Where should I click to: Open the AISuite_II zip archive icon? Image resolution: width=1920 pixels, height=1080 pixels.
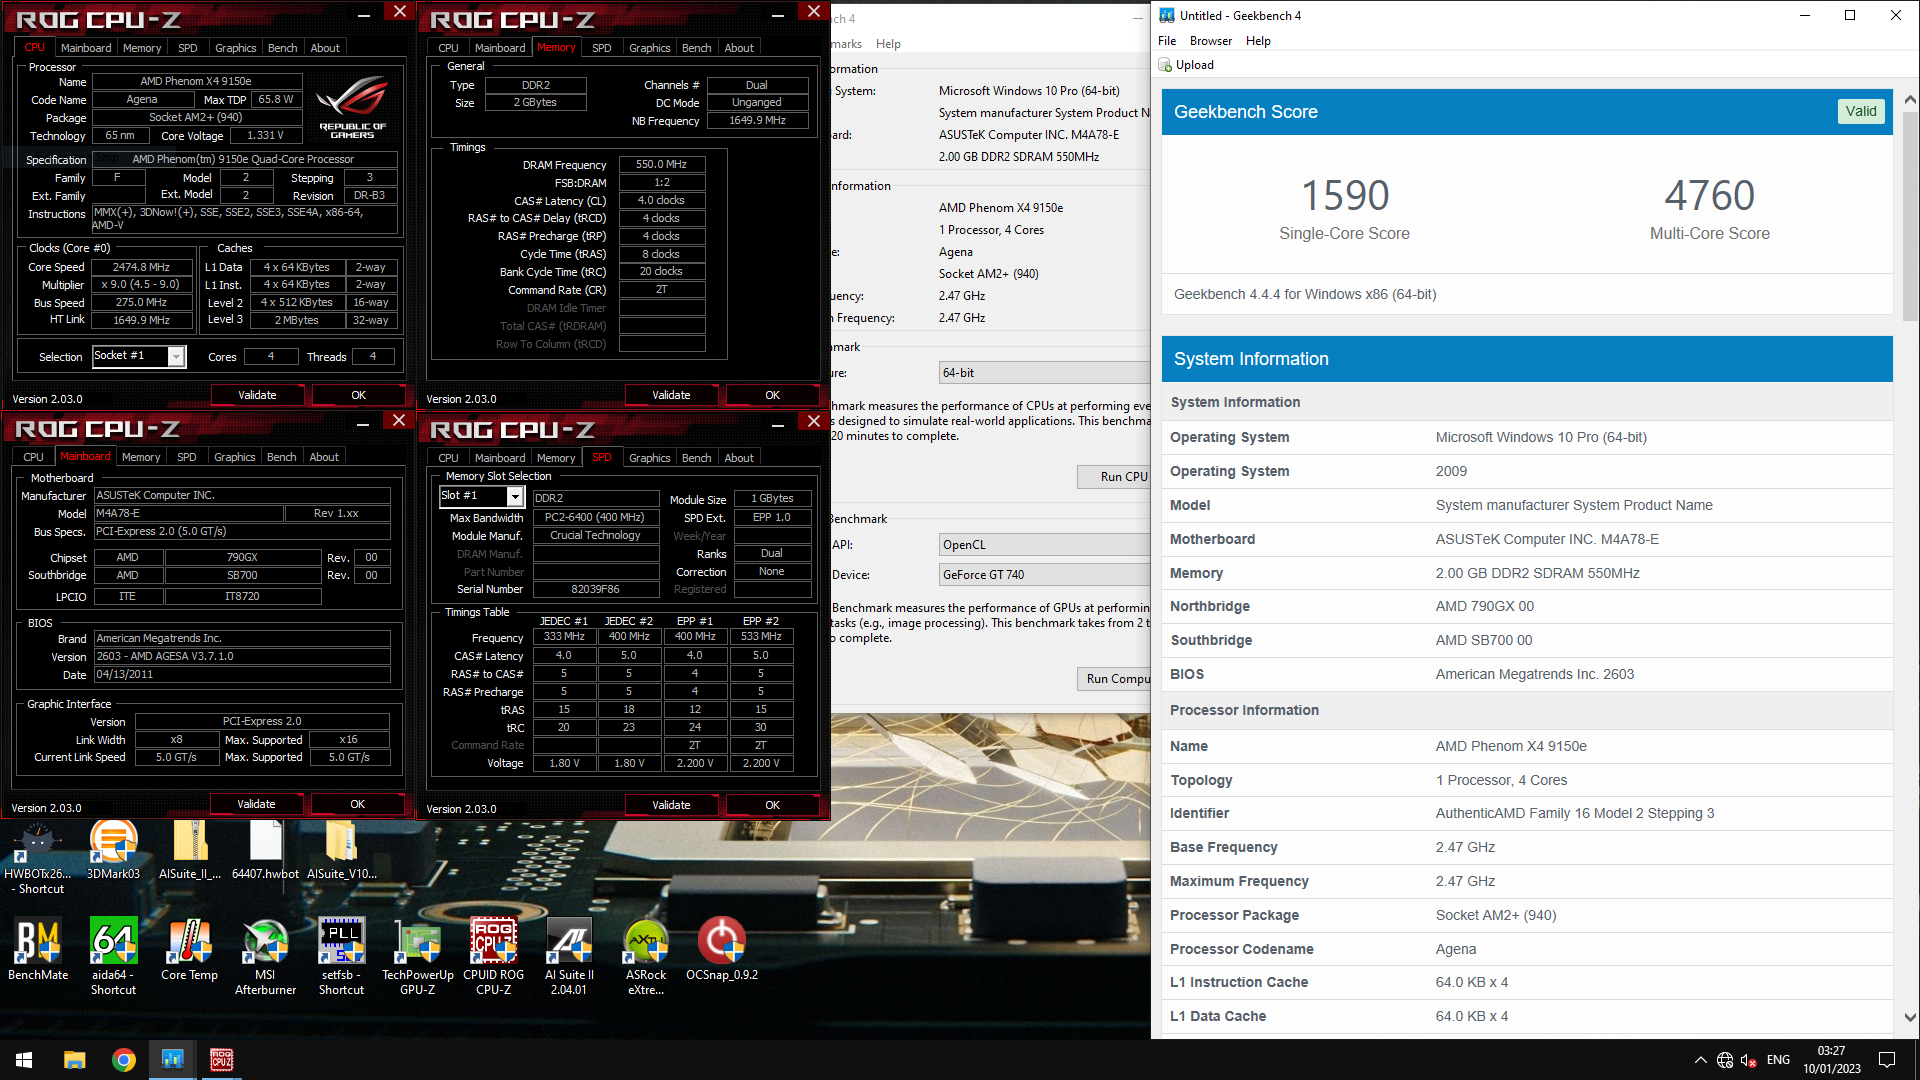(x=190, y=850)
